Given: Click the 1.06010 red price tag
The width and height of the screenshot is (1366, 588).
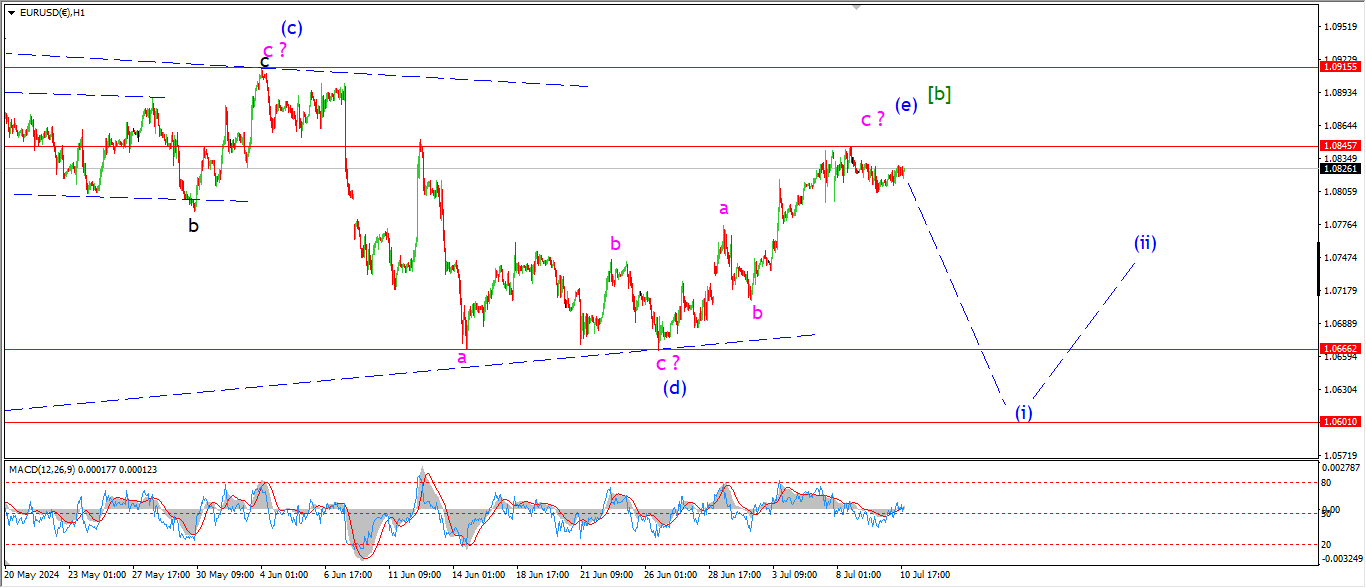Looking at the screenshot, I should [1340, 422].
